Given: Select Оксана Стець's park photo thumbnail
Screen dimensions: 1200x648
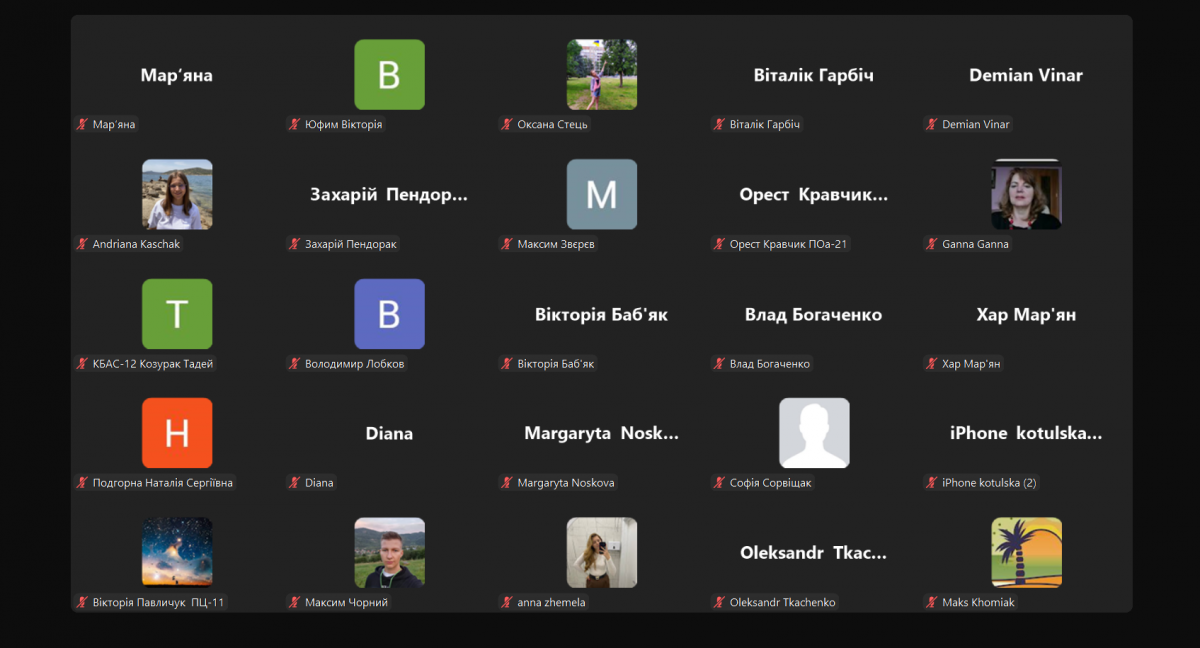Looking at the screenshot, I should tap(601, 75).
